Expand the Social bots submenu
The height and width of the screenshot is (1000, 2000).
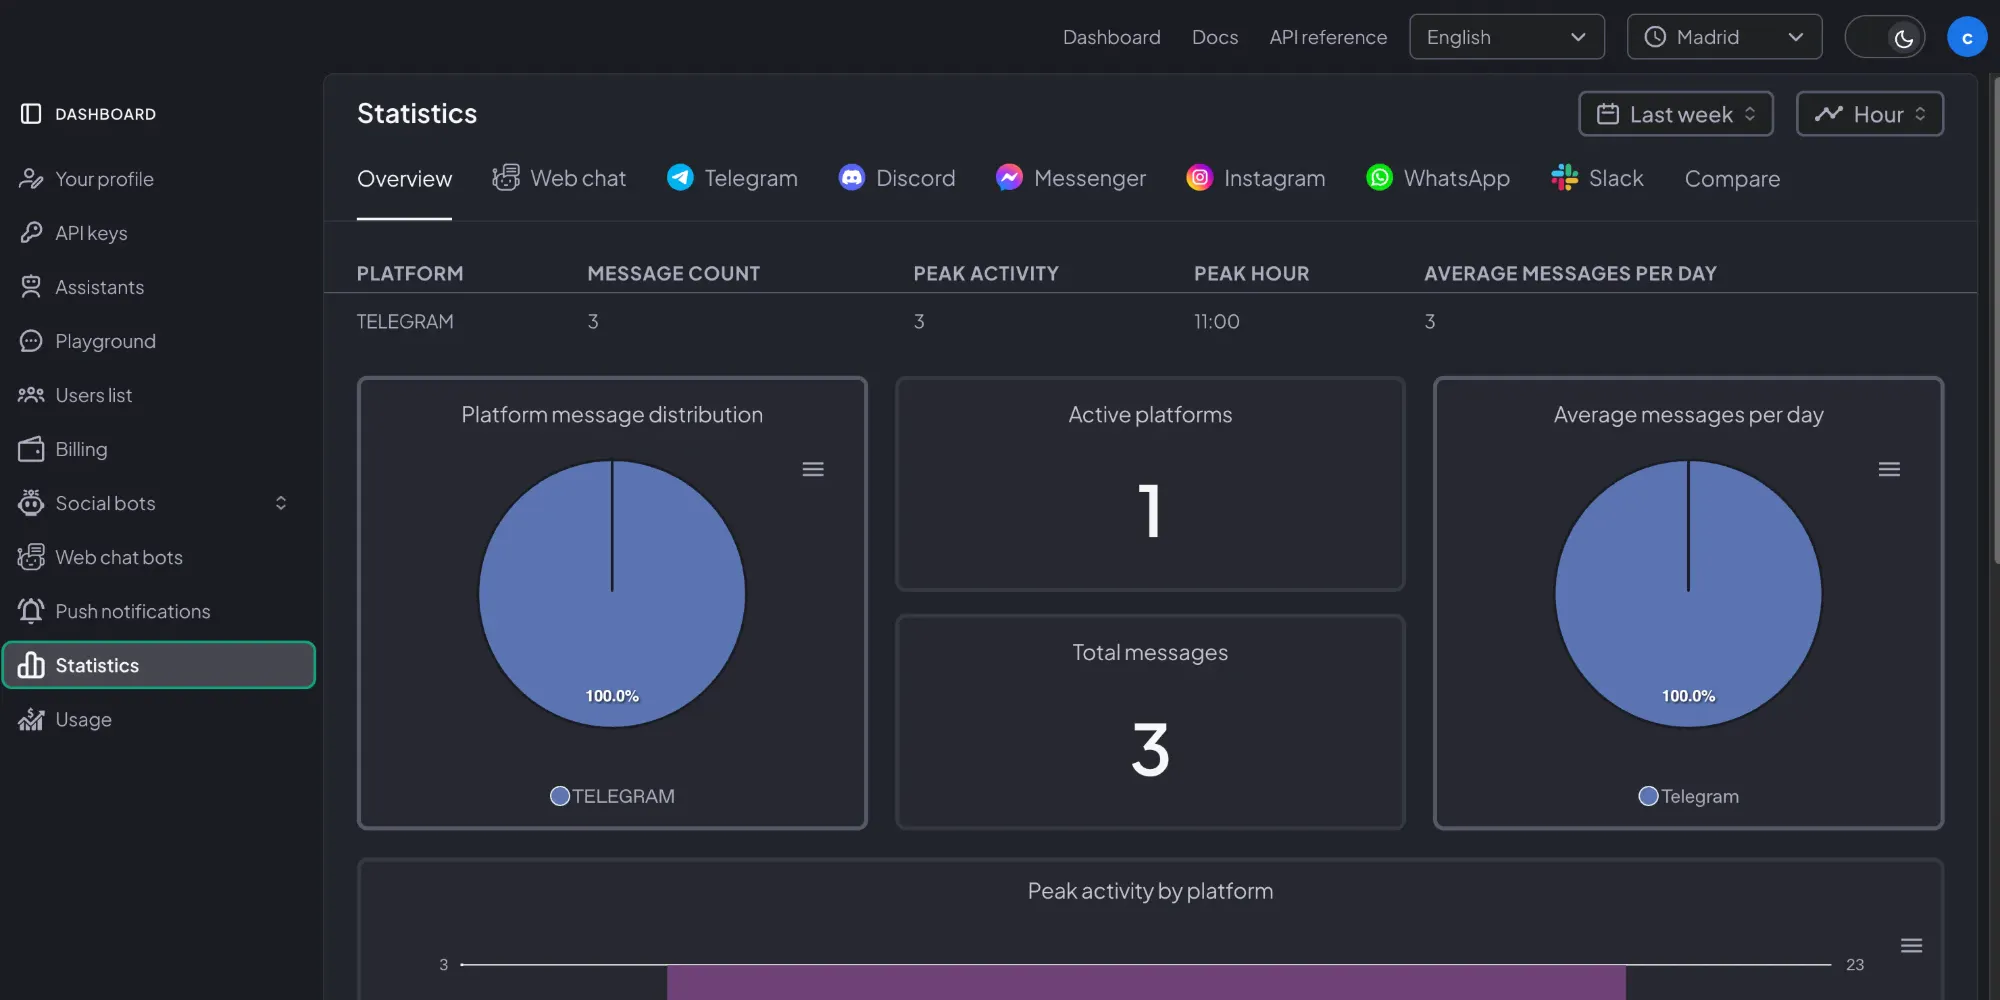pos(281,503)
